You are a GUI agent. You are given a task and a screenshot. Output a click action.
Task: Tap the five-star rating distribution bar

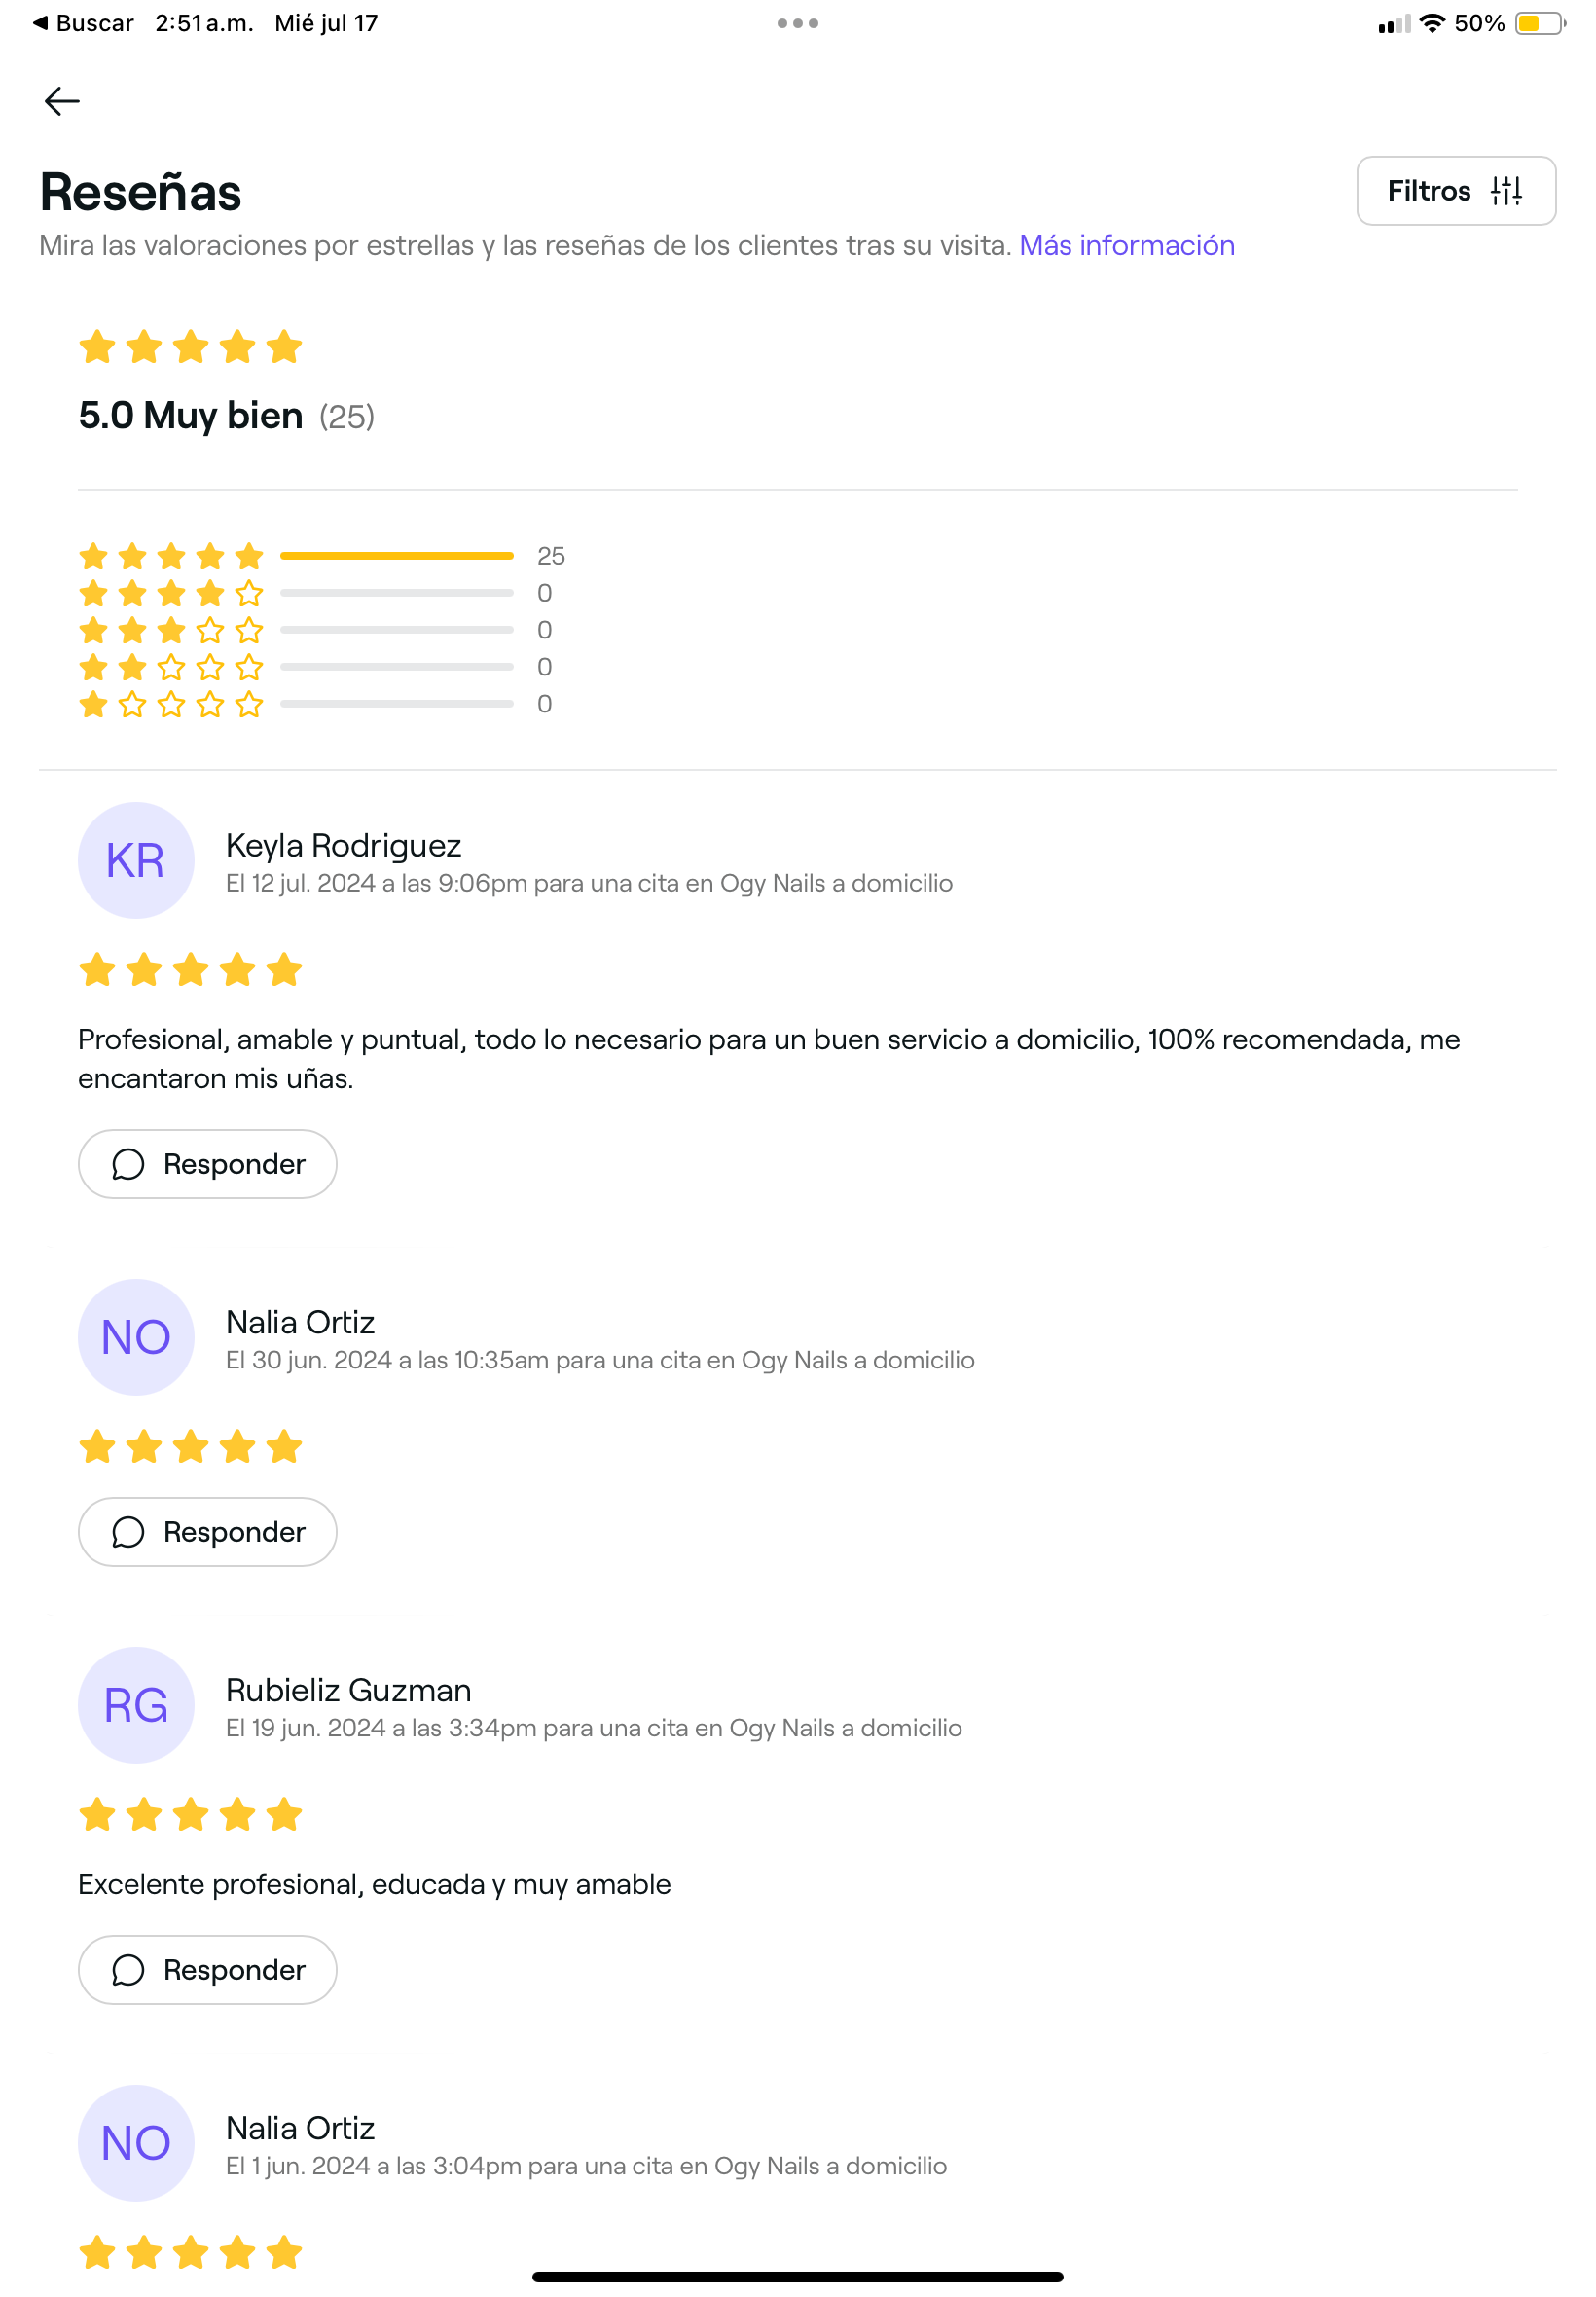coord(396,555)
